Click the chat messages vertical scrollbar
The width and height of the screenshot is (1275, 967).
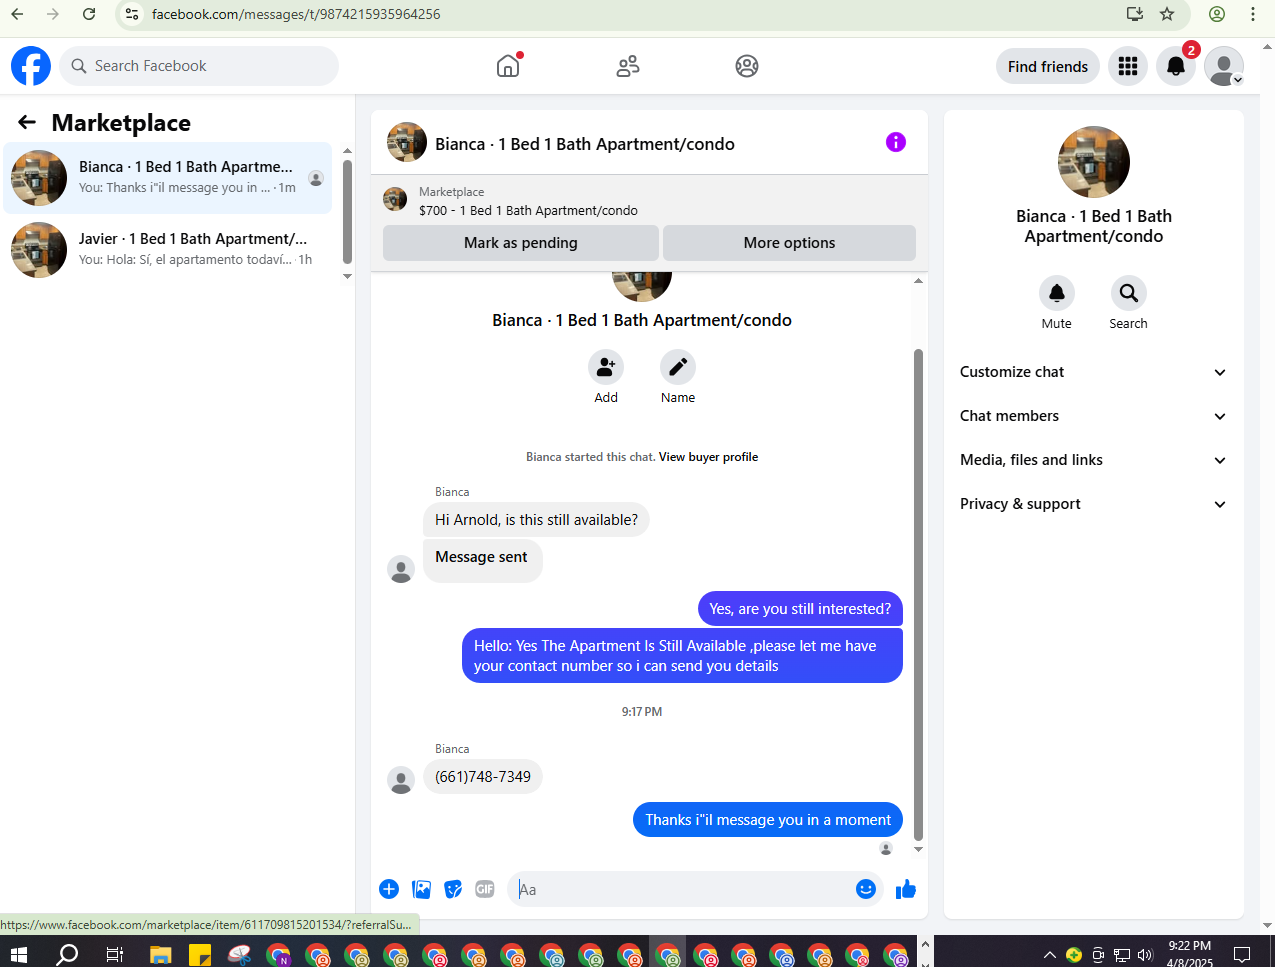(x=918, y=594)
